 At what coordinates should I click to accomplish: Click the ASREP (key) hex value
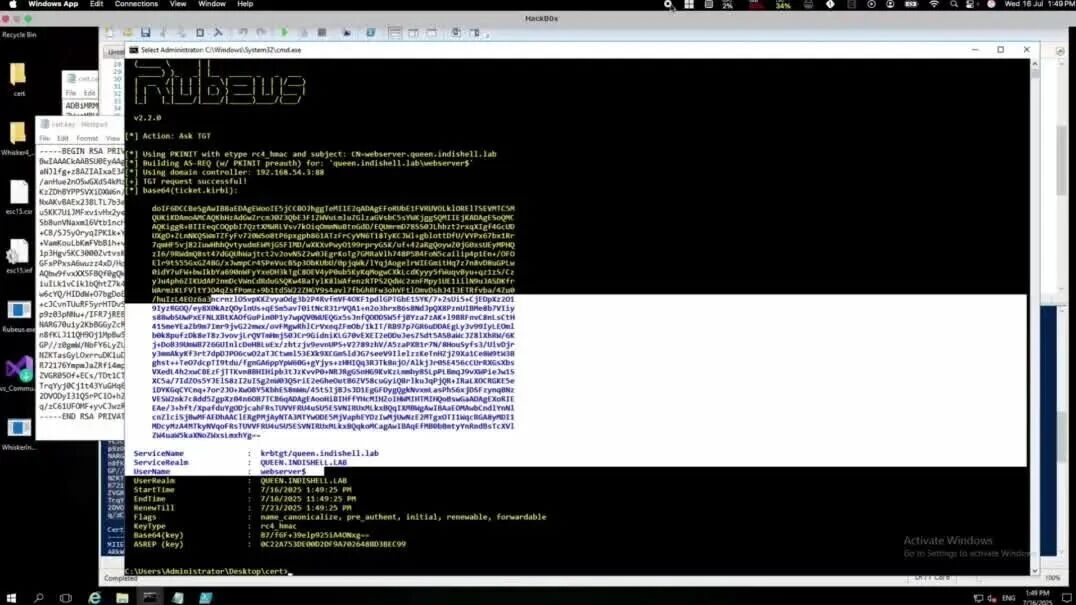coord(333,544)
